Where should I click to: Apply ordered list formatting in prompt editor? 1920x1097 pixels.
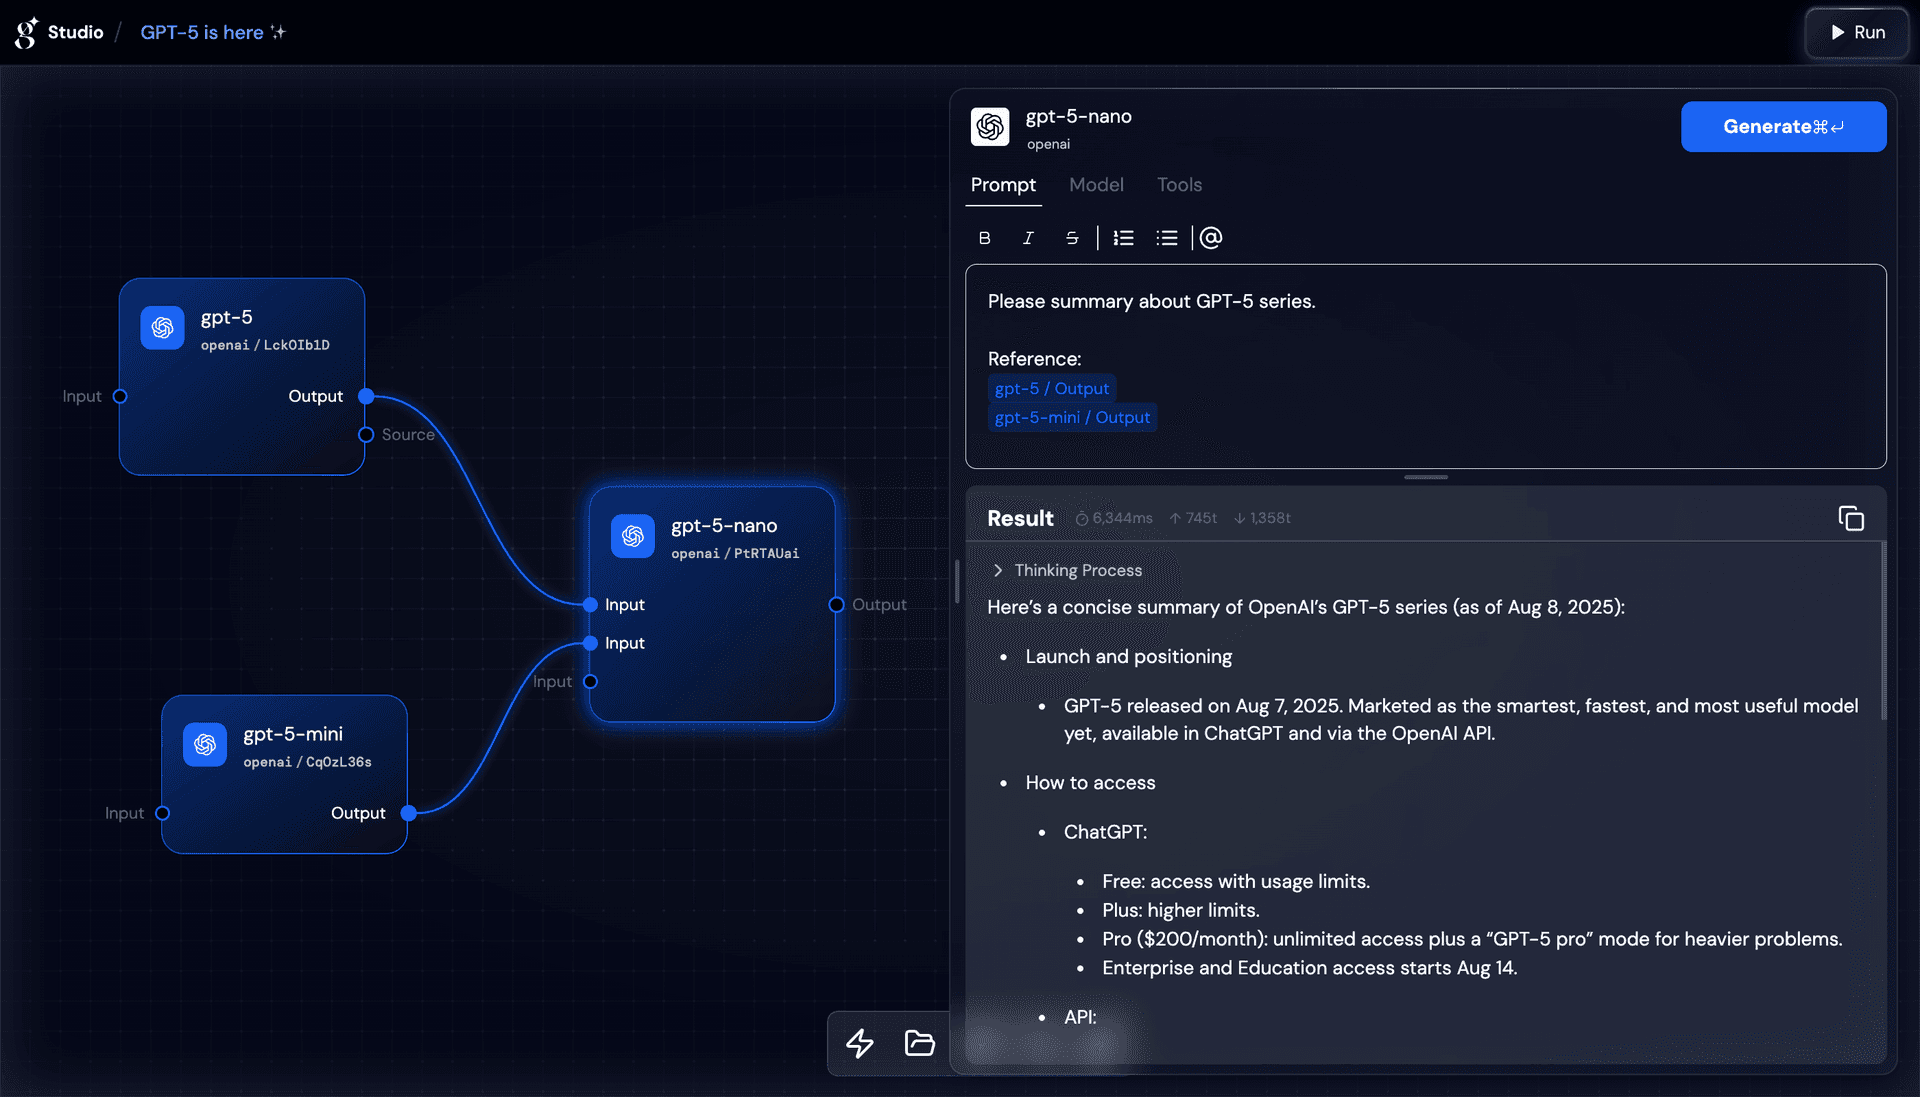tap(1122, 238)
